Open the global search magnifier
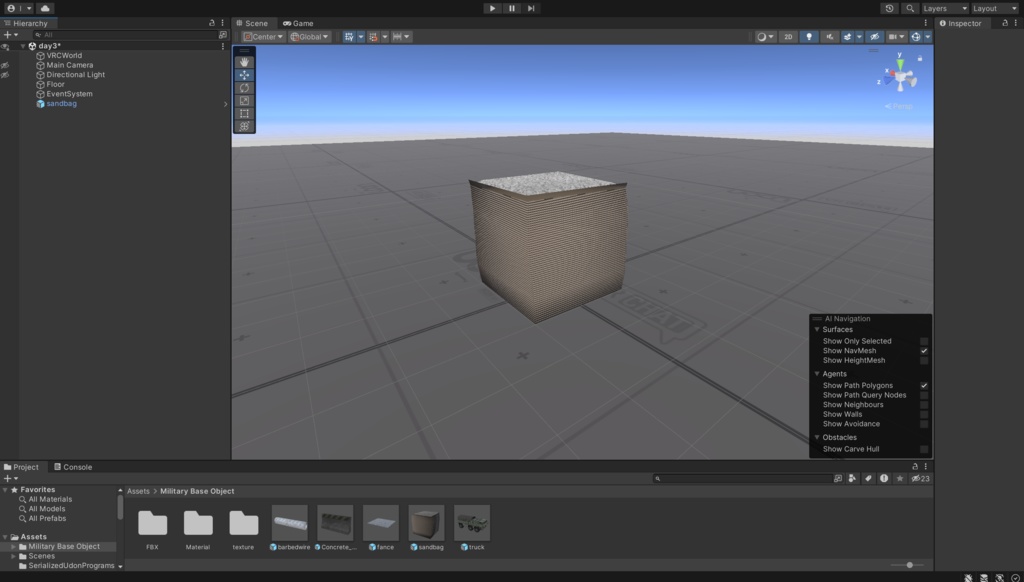This screenshot has width=1024, height=582. tap(910, 8)
